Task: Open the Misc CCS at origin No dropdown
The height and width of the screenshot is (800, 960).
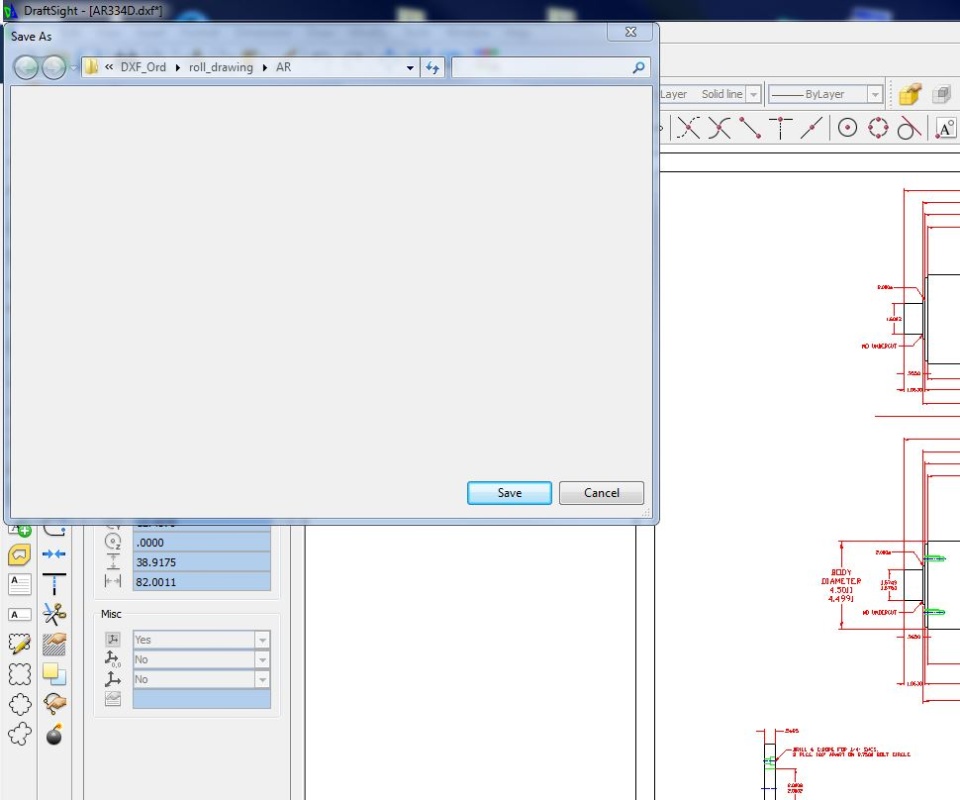Action: (263, 659)
